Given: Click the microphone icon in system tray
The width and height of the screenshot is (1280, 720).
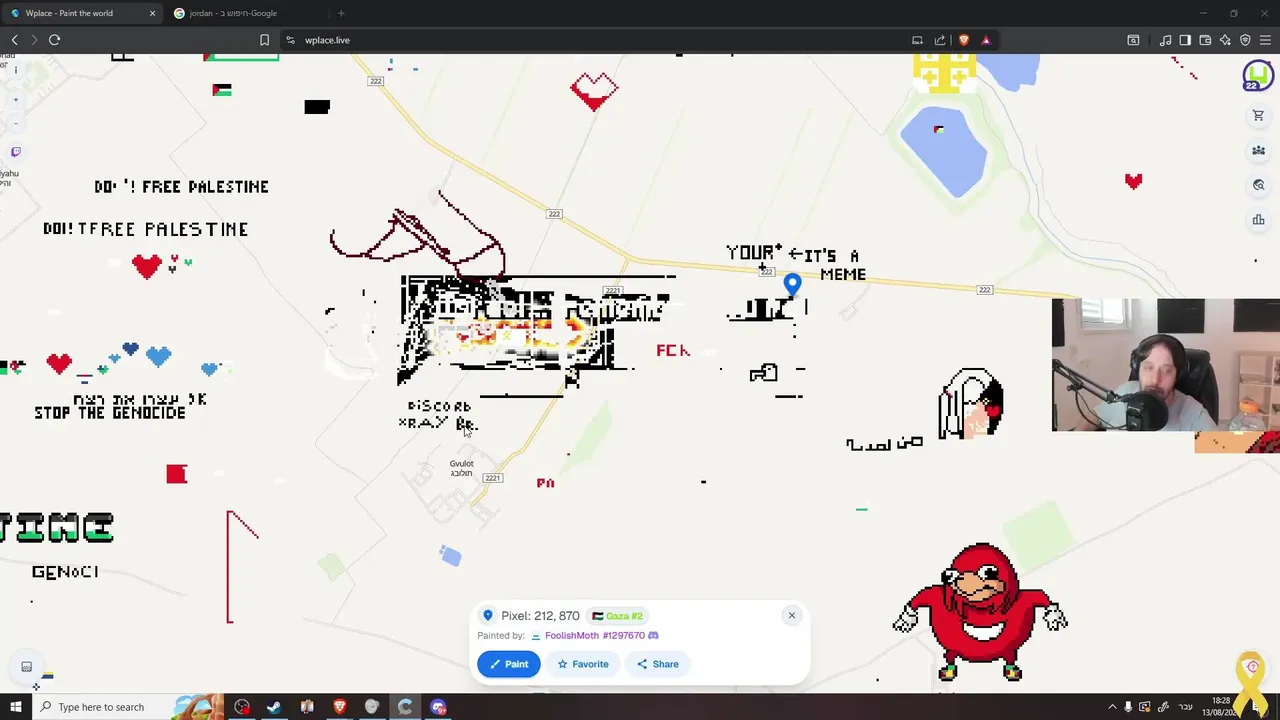Looking at the screenshot, I should [x=1128, y=707].
